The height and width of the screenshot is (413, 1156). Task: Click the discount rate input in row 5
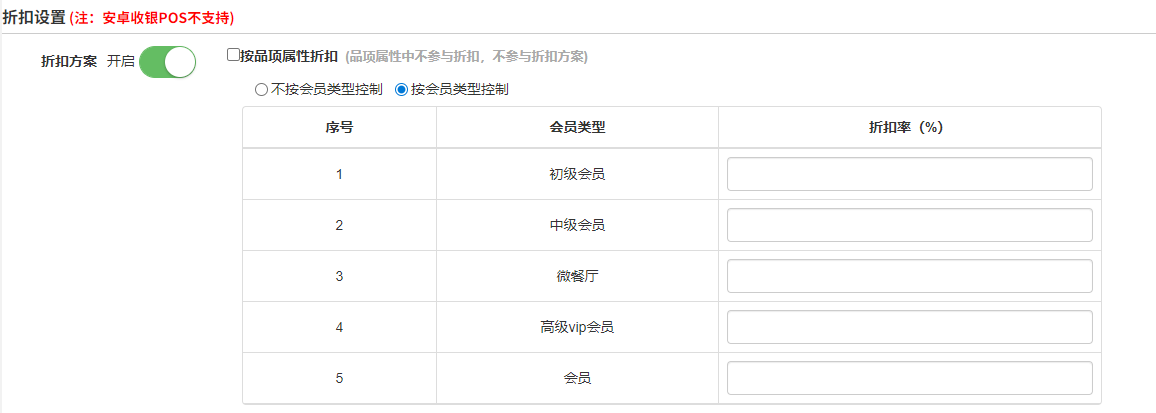pyautogui.click(x=909, y=378)
